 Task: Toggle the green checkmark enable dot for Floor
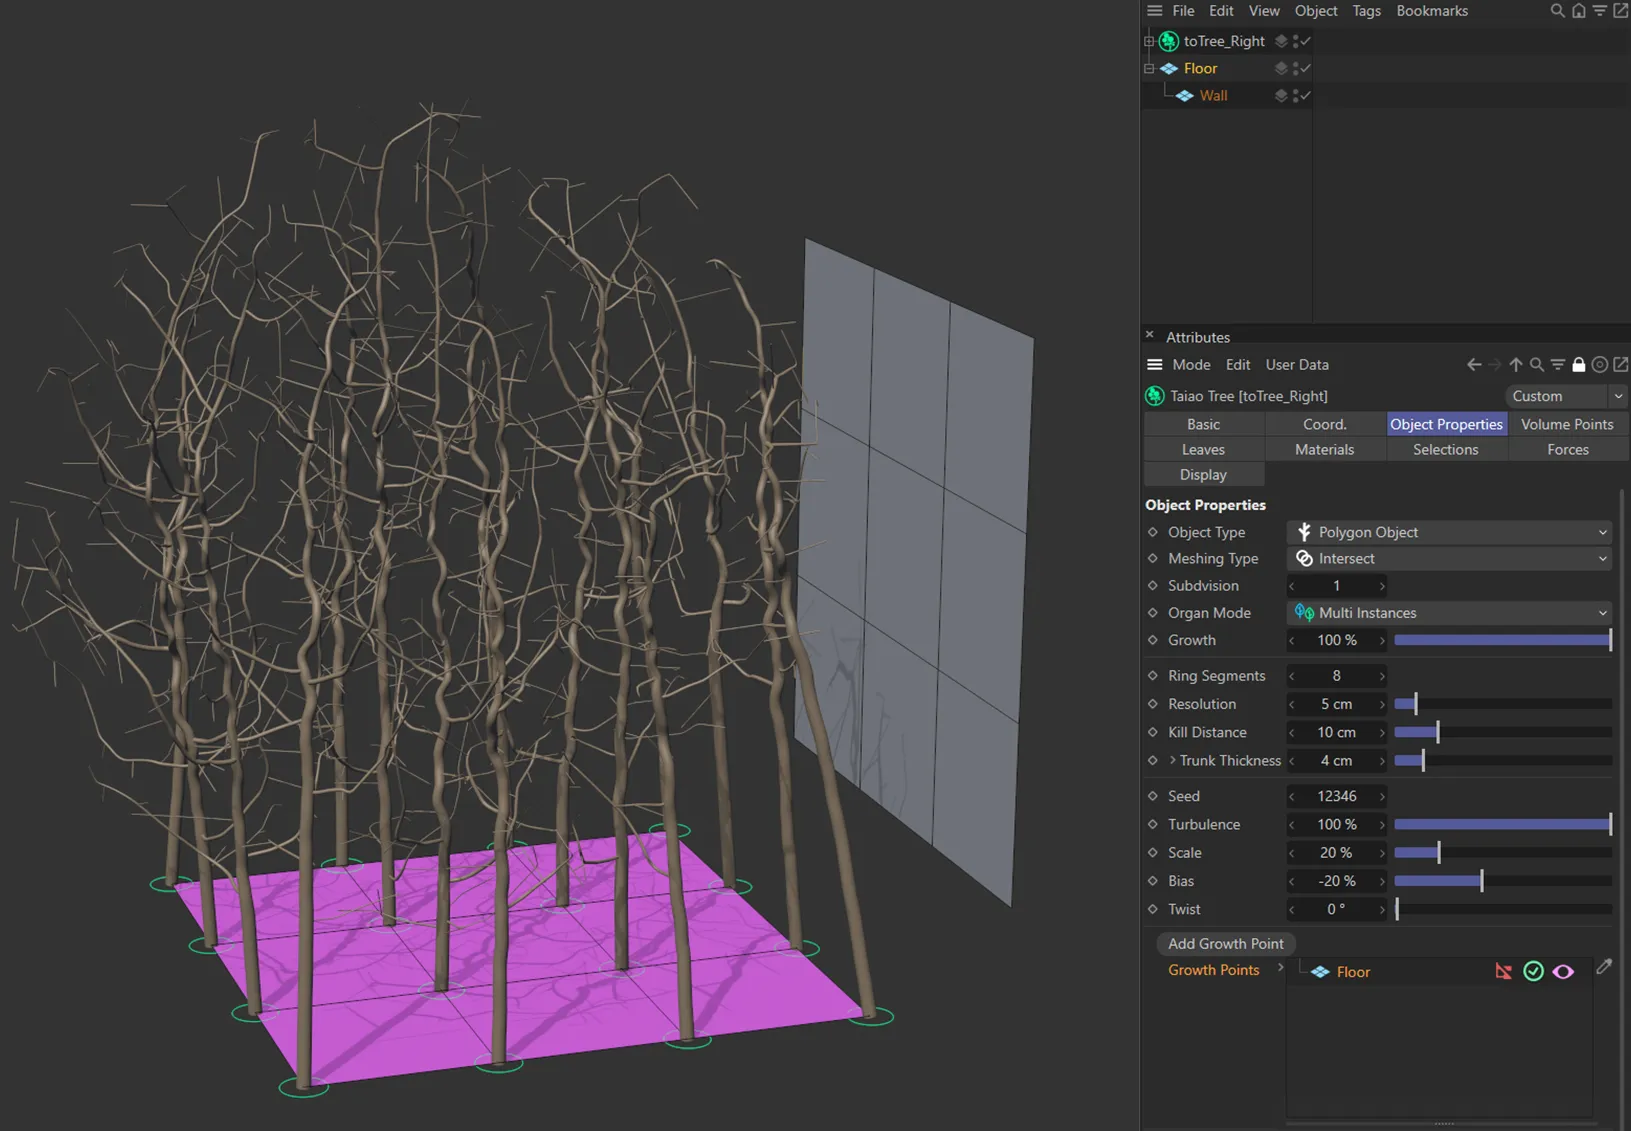[x=1533, y=971]
